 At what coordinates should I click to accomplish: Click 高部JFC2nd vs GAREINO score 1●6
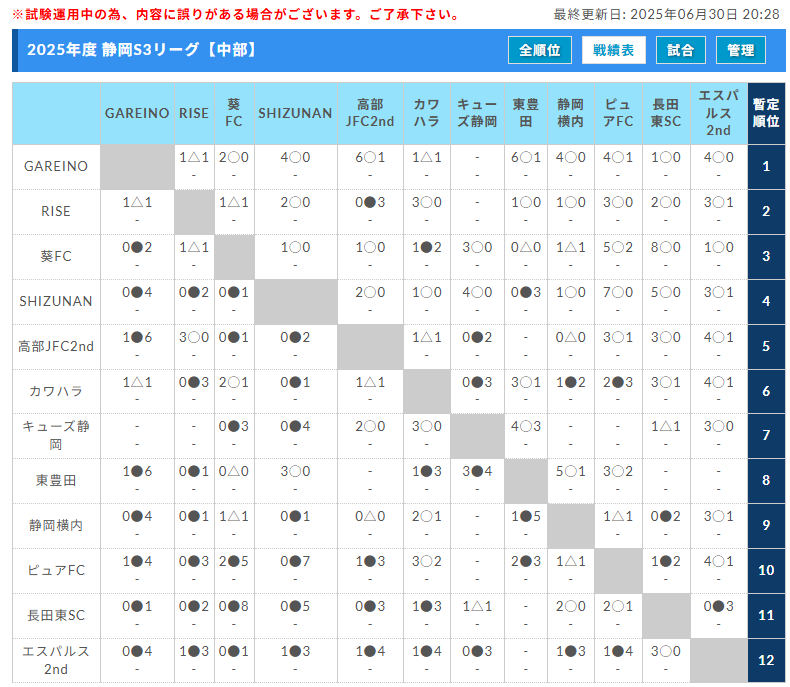tap(137, 337)
